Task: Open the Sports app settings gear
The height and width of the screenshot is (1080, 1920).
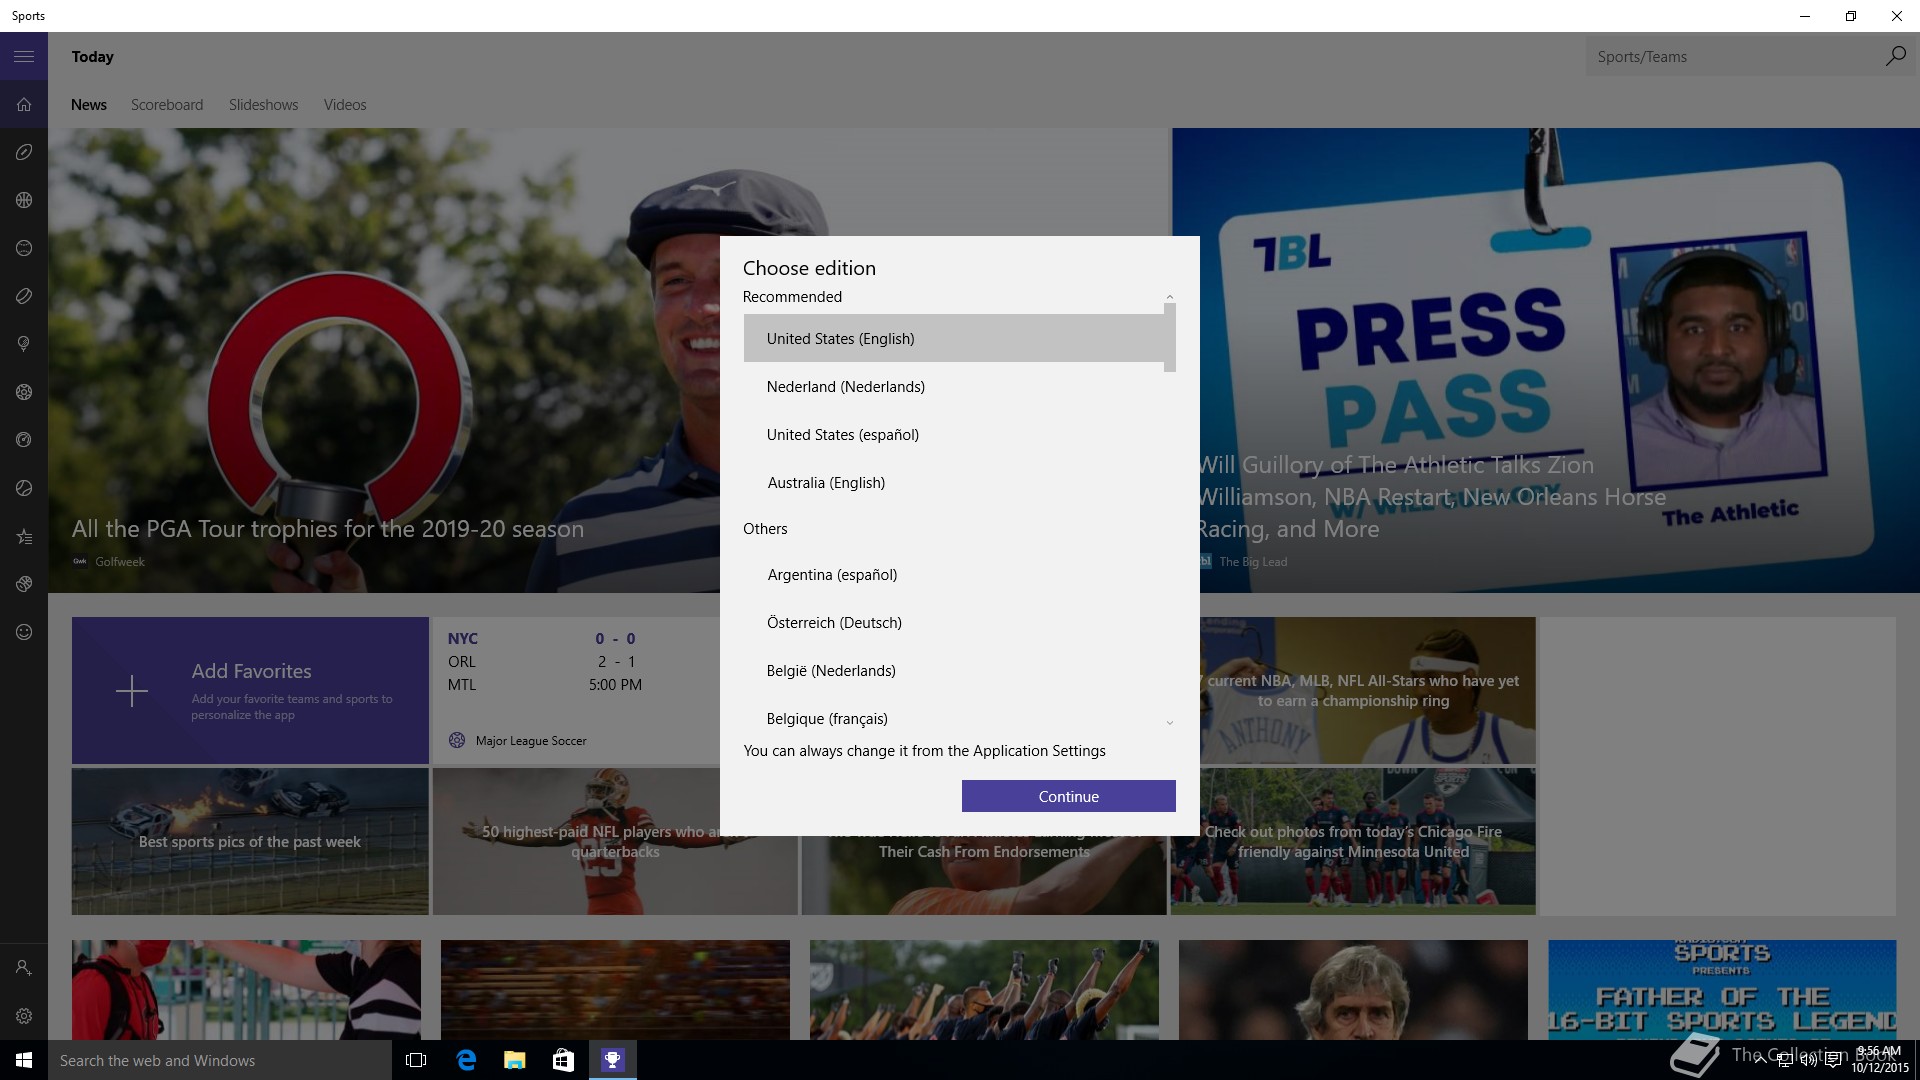Action: 24,1016
